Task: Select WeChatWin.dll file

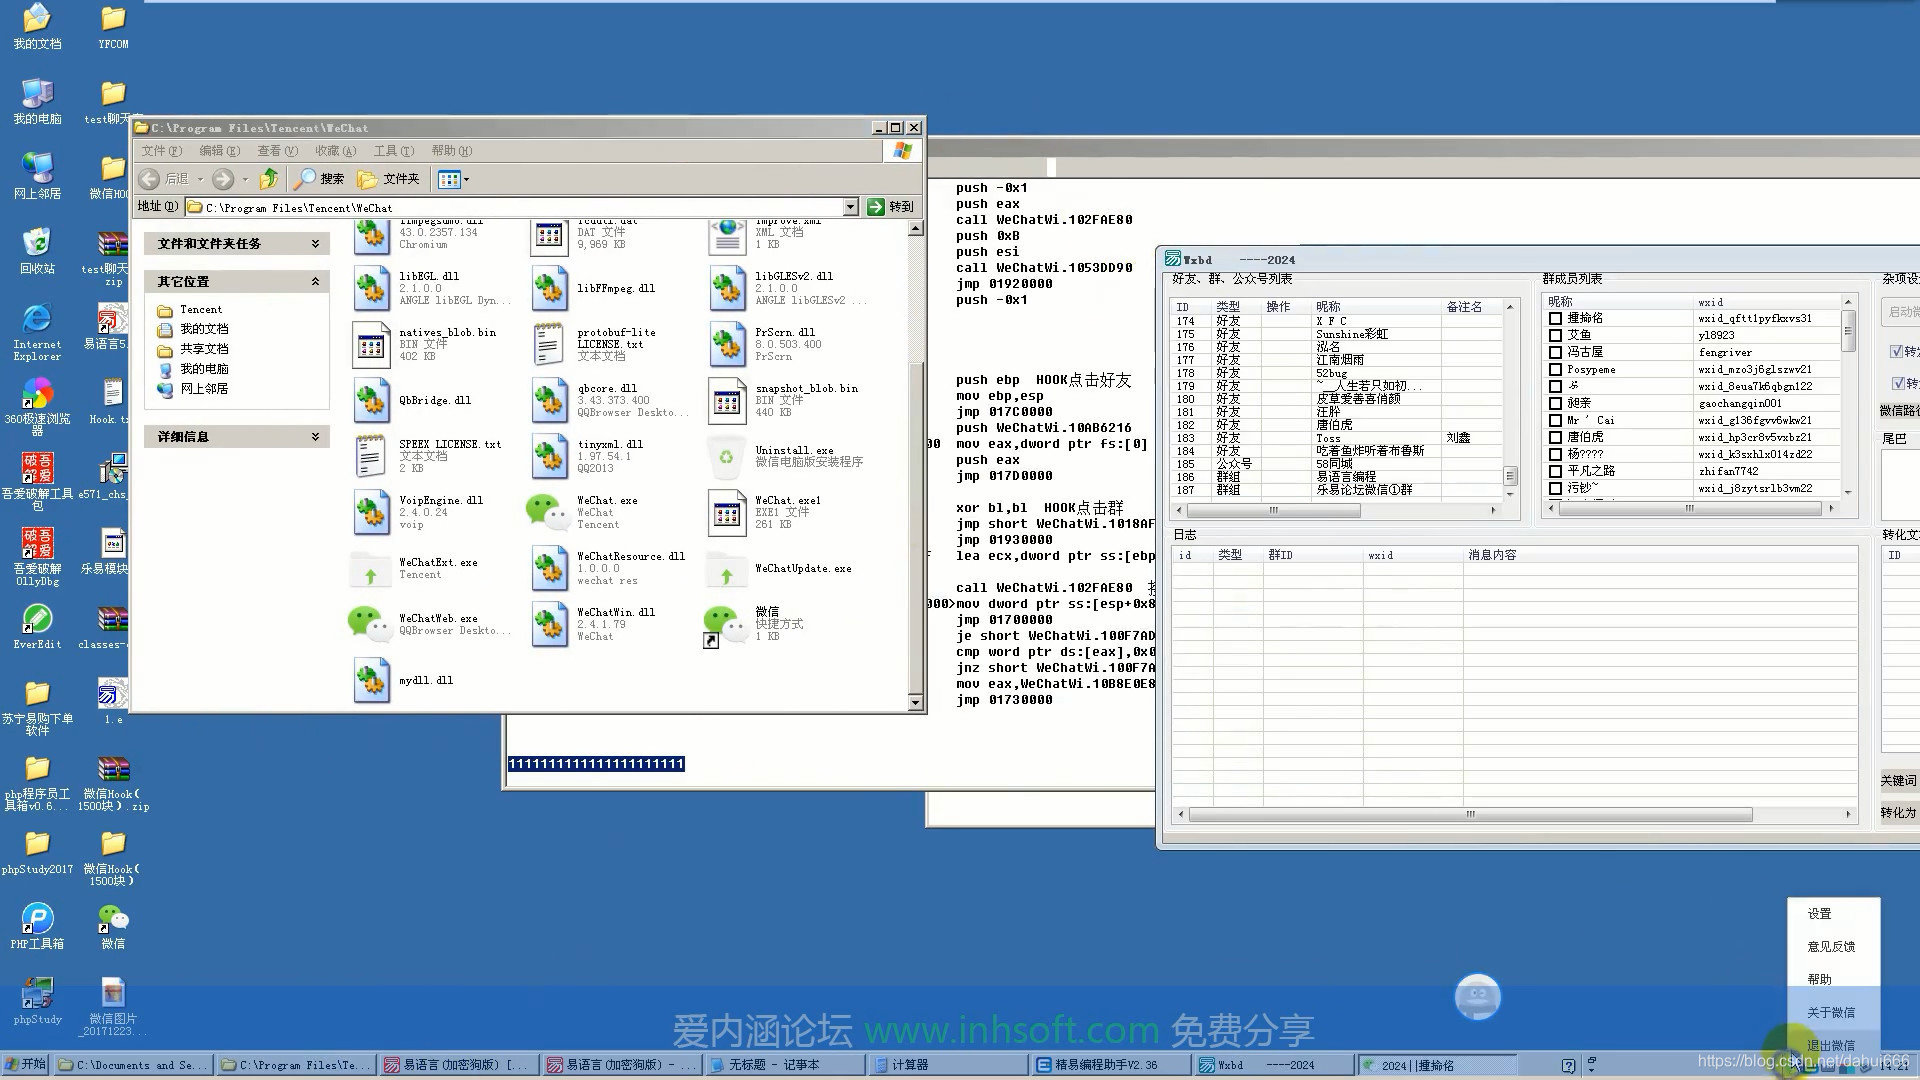Action: point(549,624)
